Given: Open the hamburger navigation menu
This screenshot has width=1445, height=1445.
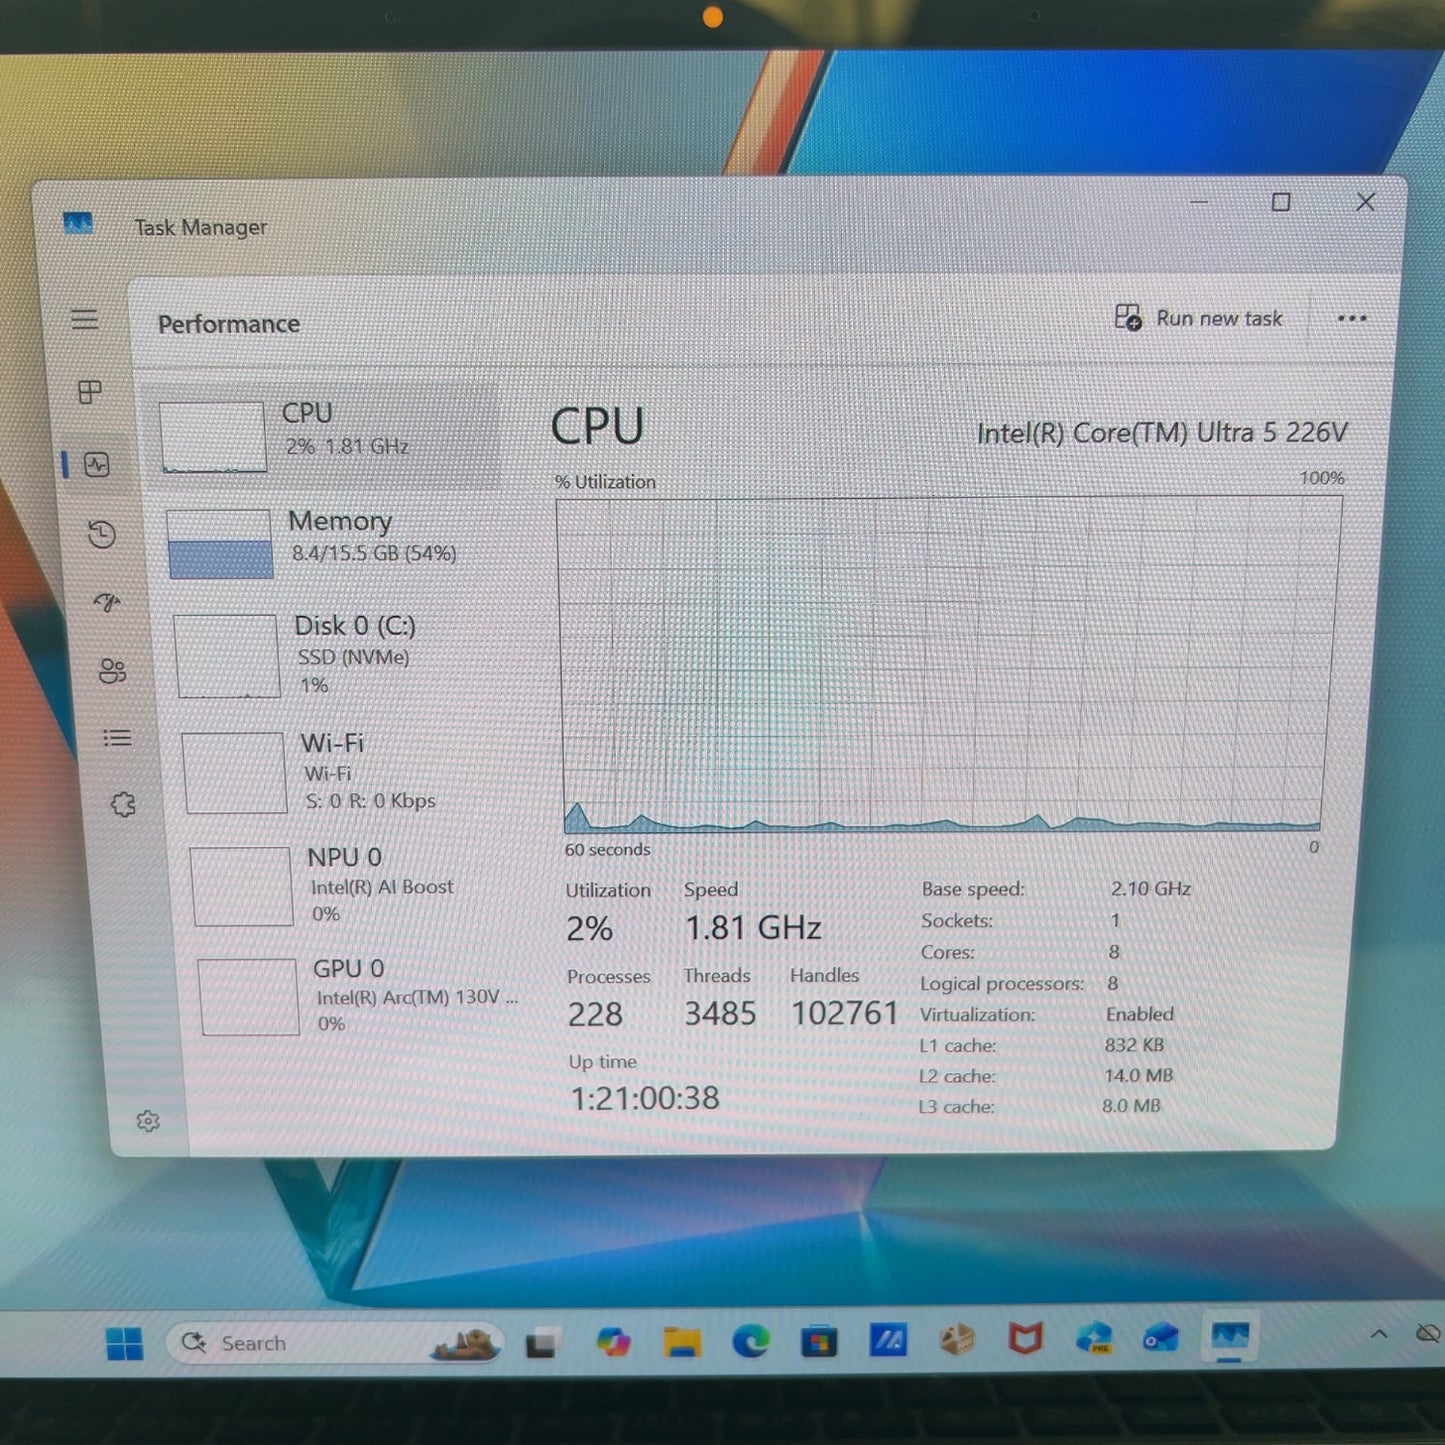Looking at the screenshot, I should pyautogui.click(x=85, y=319).
